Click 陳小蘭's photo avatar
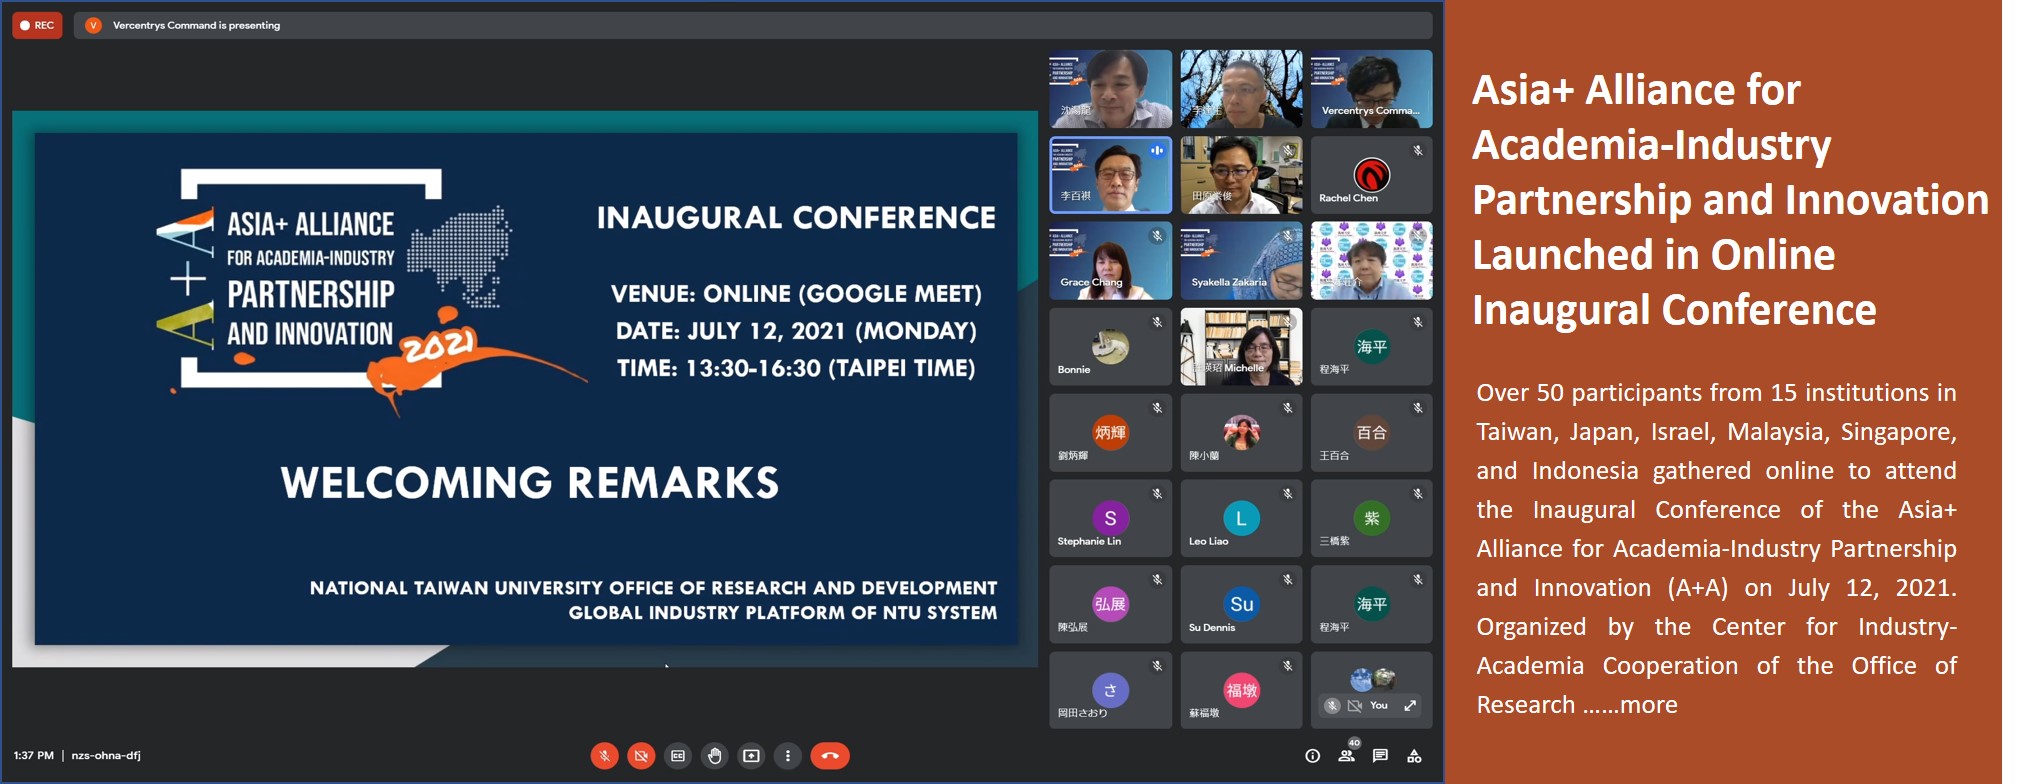Image resolution: width=2028 pixels, height=784 pixels. point(1241,432)
